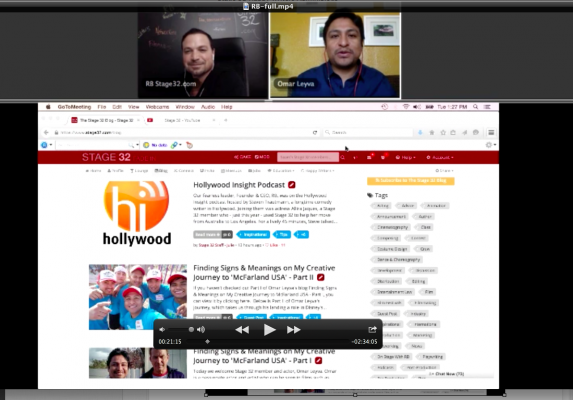This screenshot has width=573, height=400.
Task: Open McFarland USA Part II post title
Action: (264, 273)
